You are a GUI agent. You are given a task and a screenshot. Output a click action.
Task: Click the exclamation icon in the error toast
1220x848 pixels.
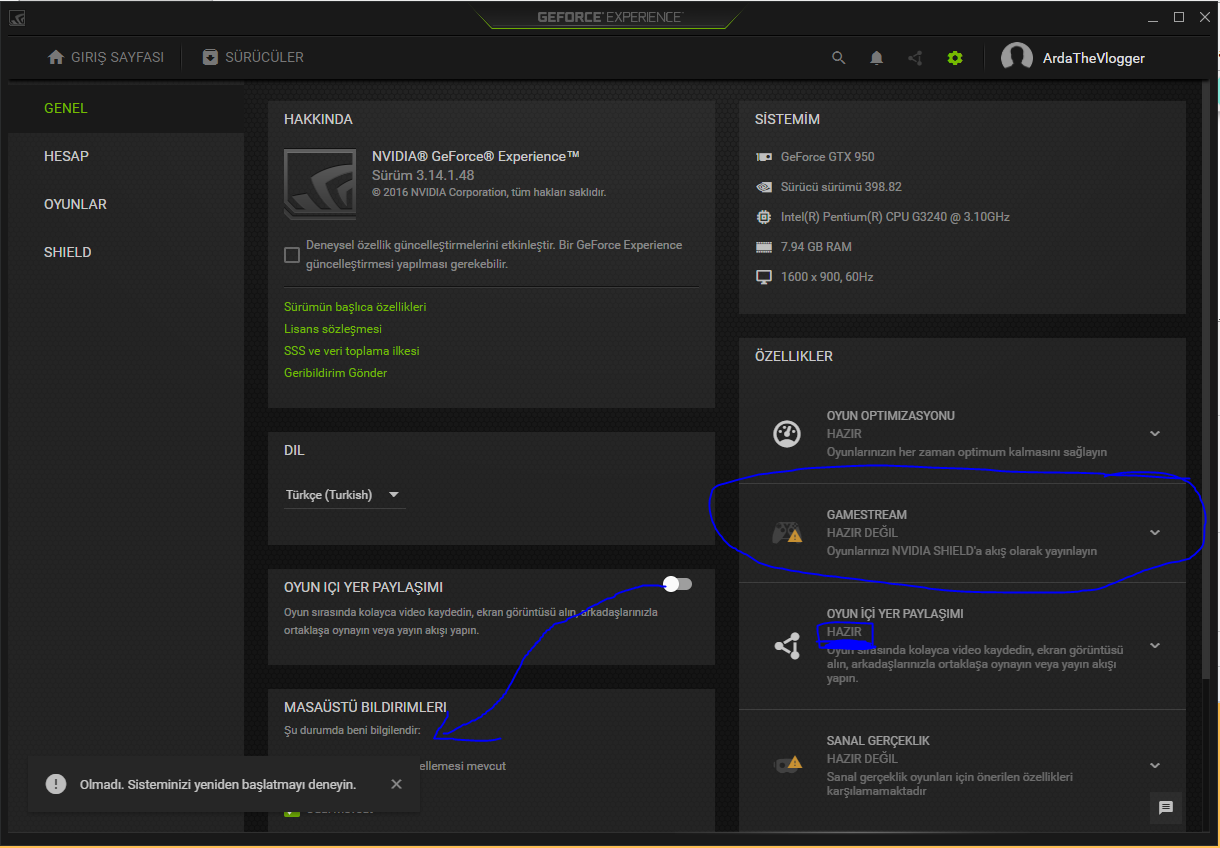56,784
